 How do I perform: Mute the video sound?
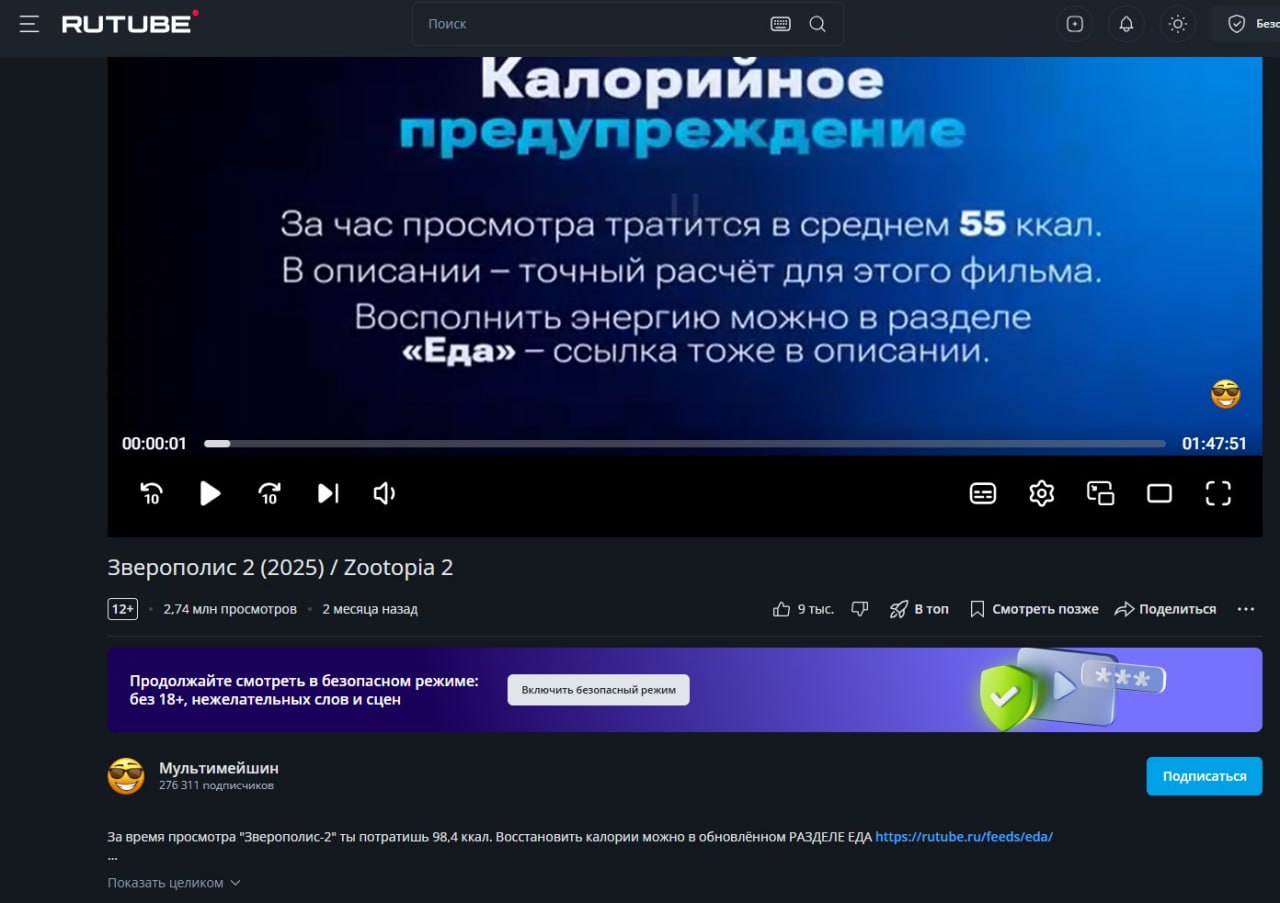384,493
